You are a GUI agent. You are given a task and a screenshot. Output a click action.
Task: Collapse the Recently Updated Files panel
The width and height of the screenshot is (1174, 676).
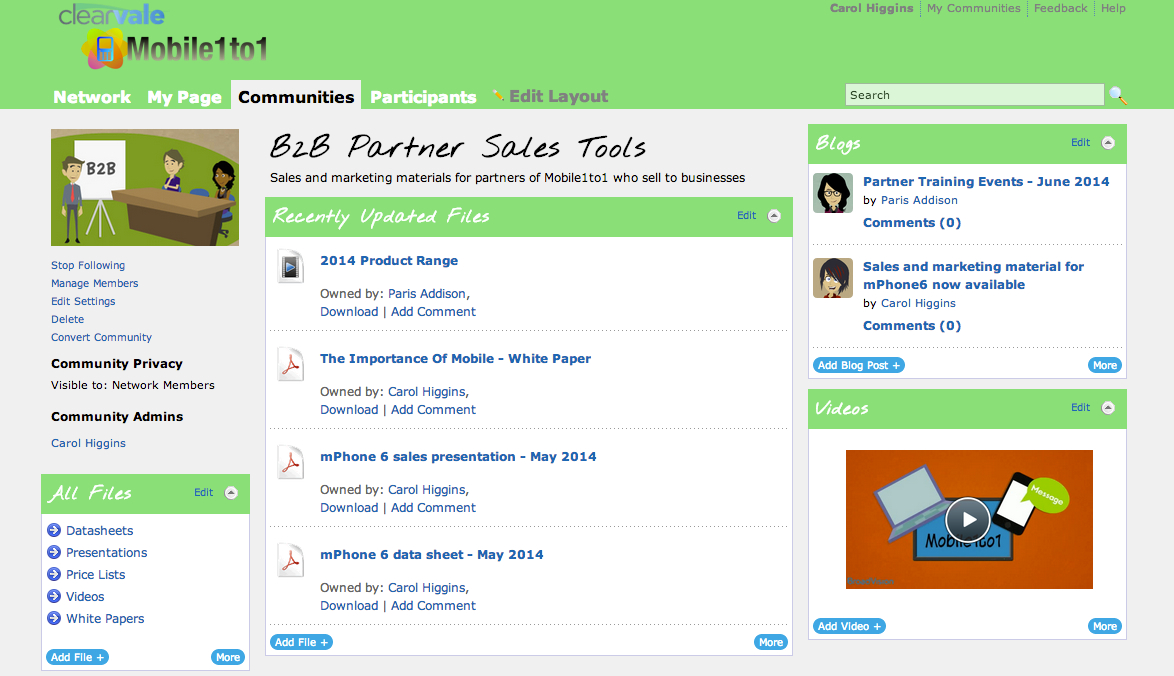coord(774,216)
